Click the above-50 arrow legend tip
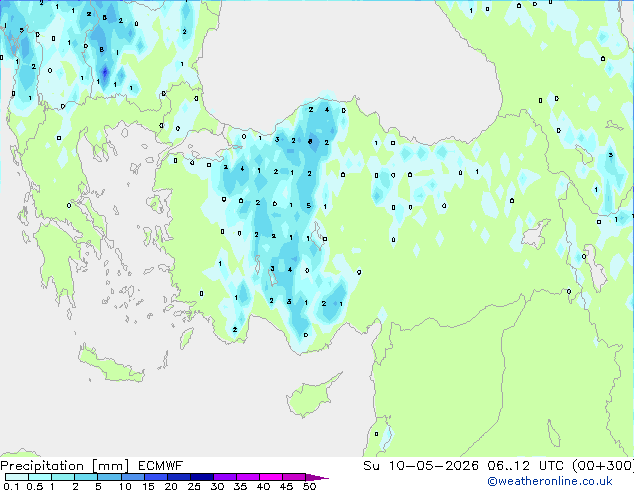 317,477
